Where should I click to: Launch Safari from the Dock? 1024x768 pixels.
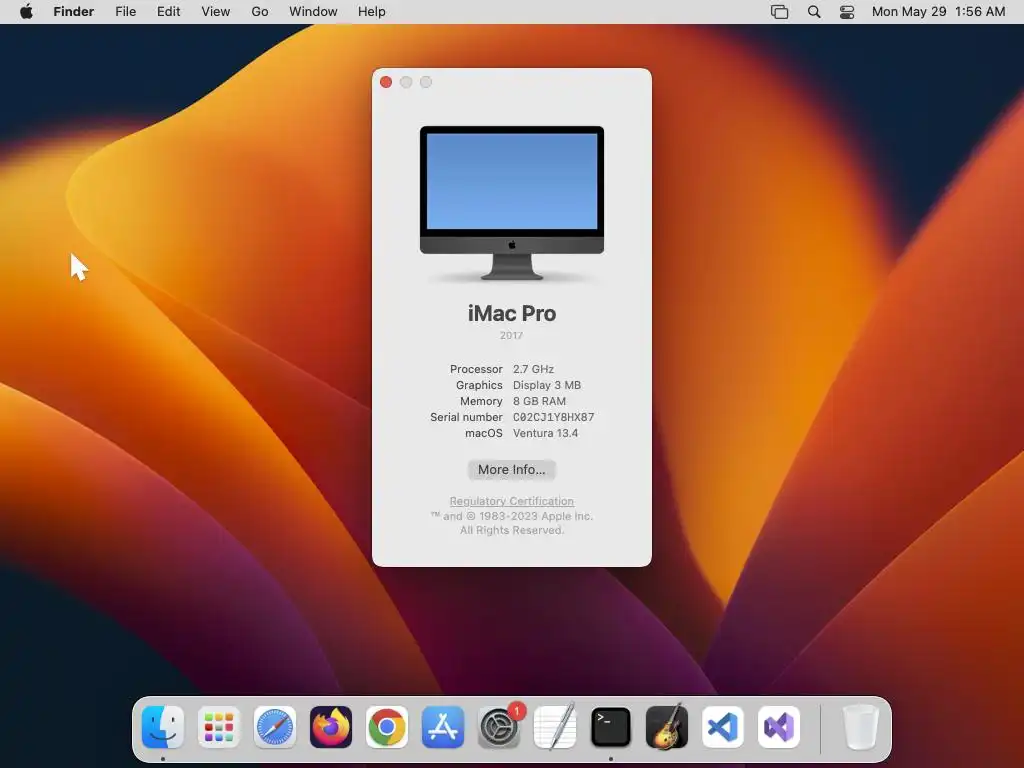point(275,727)
